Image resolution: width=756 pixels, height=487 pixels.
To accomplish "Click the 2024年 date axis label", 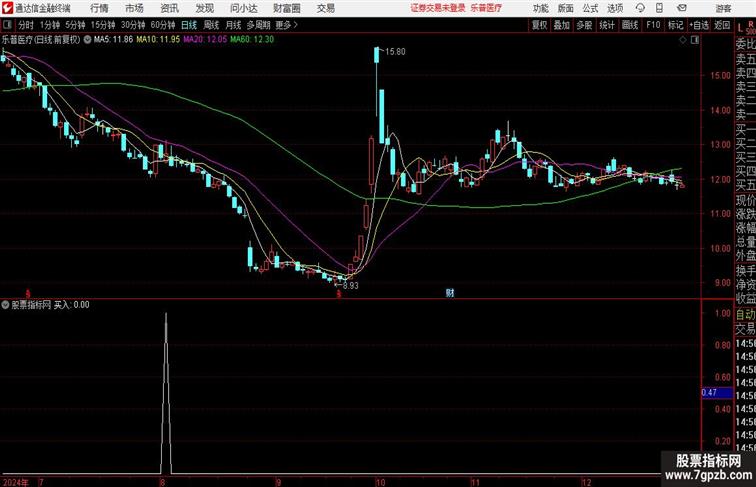I will 15,483.
